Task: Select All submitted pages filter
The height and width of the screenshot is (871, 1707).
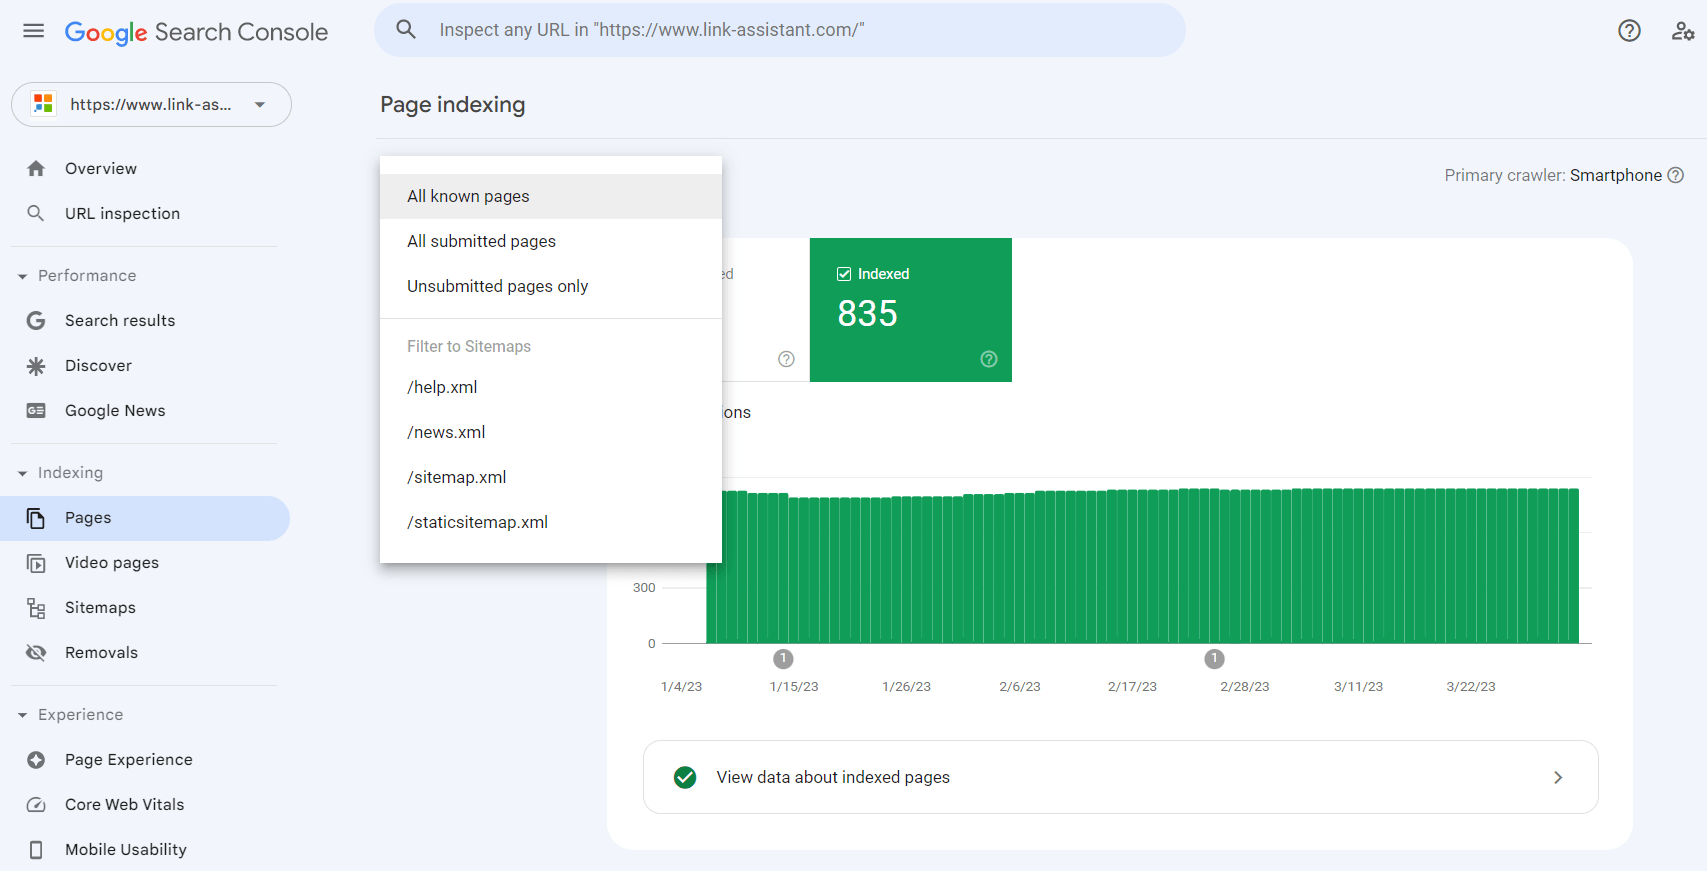Action: pyautogui.click(x=551, y=241)
